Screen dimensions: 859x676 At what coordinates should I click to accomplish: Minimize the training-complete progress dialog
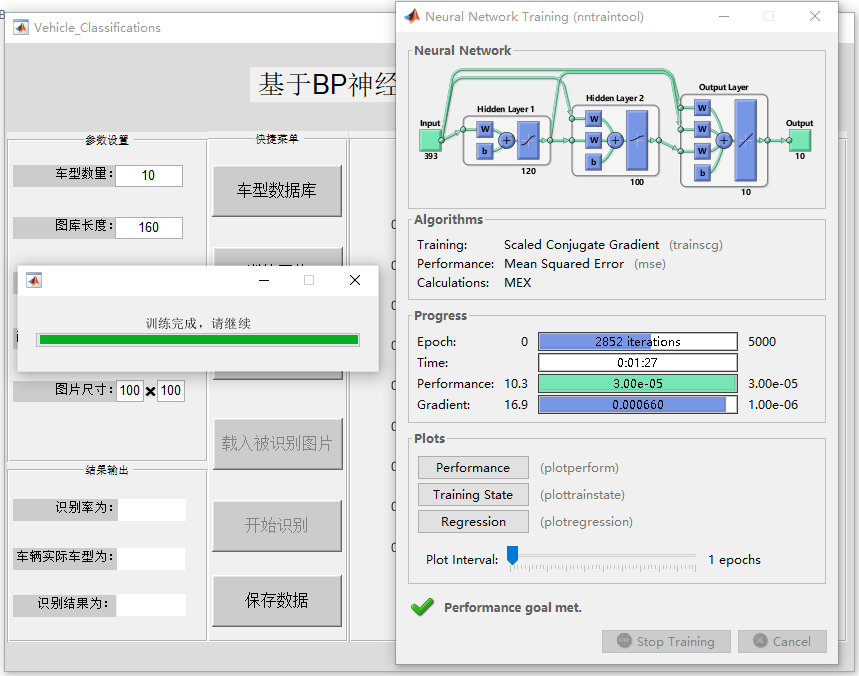[264, 280]
